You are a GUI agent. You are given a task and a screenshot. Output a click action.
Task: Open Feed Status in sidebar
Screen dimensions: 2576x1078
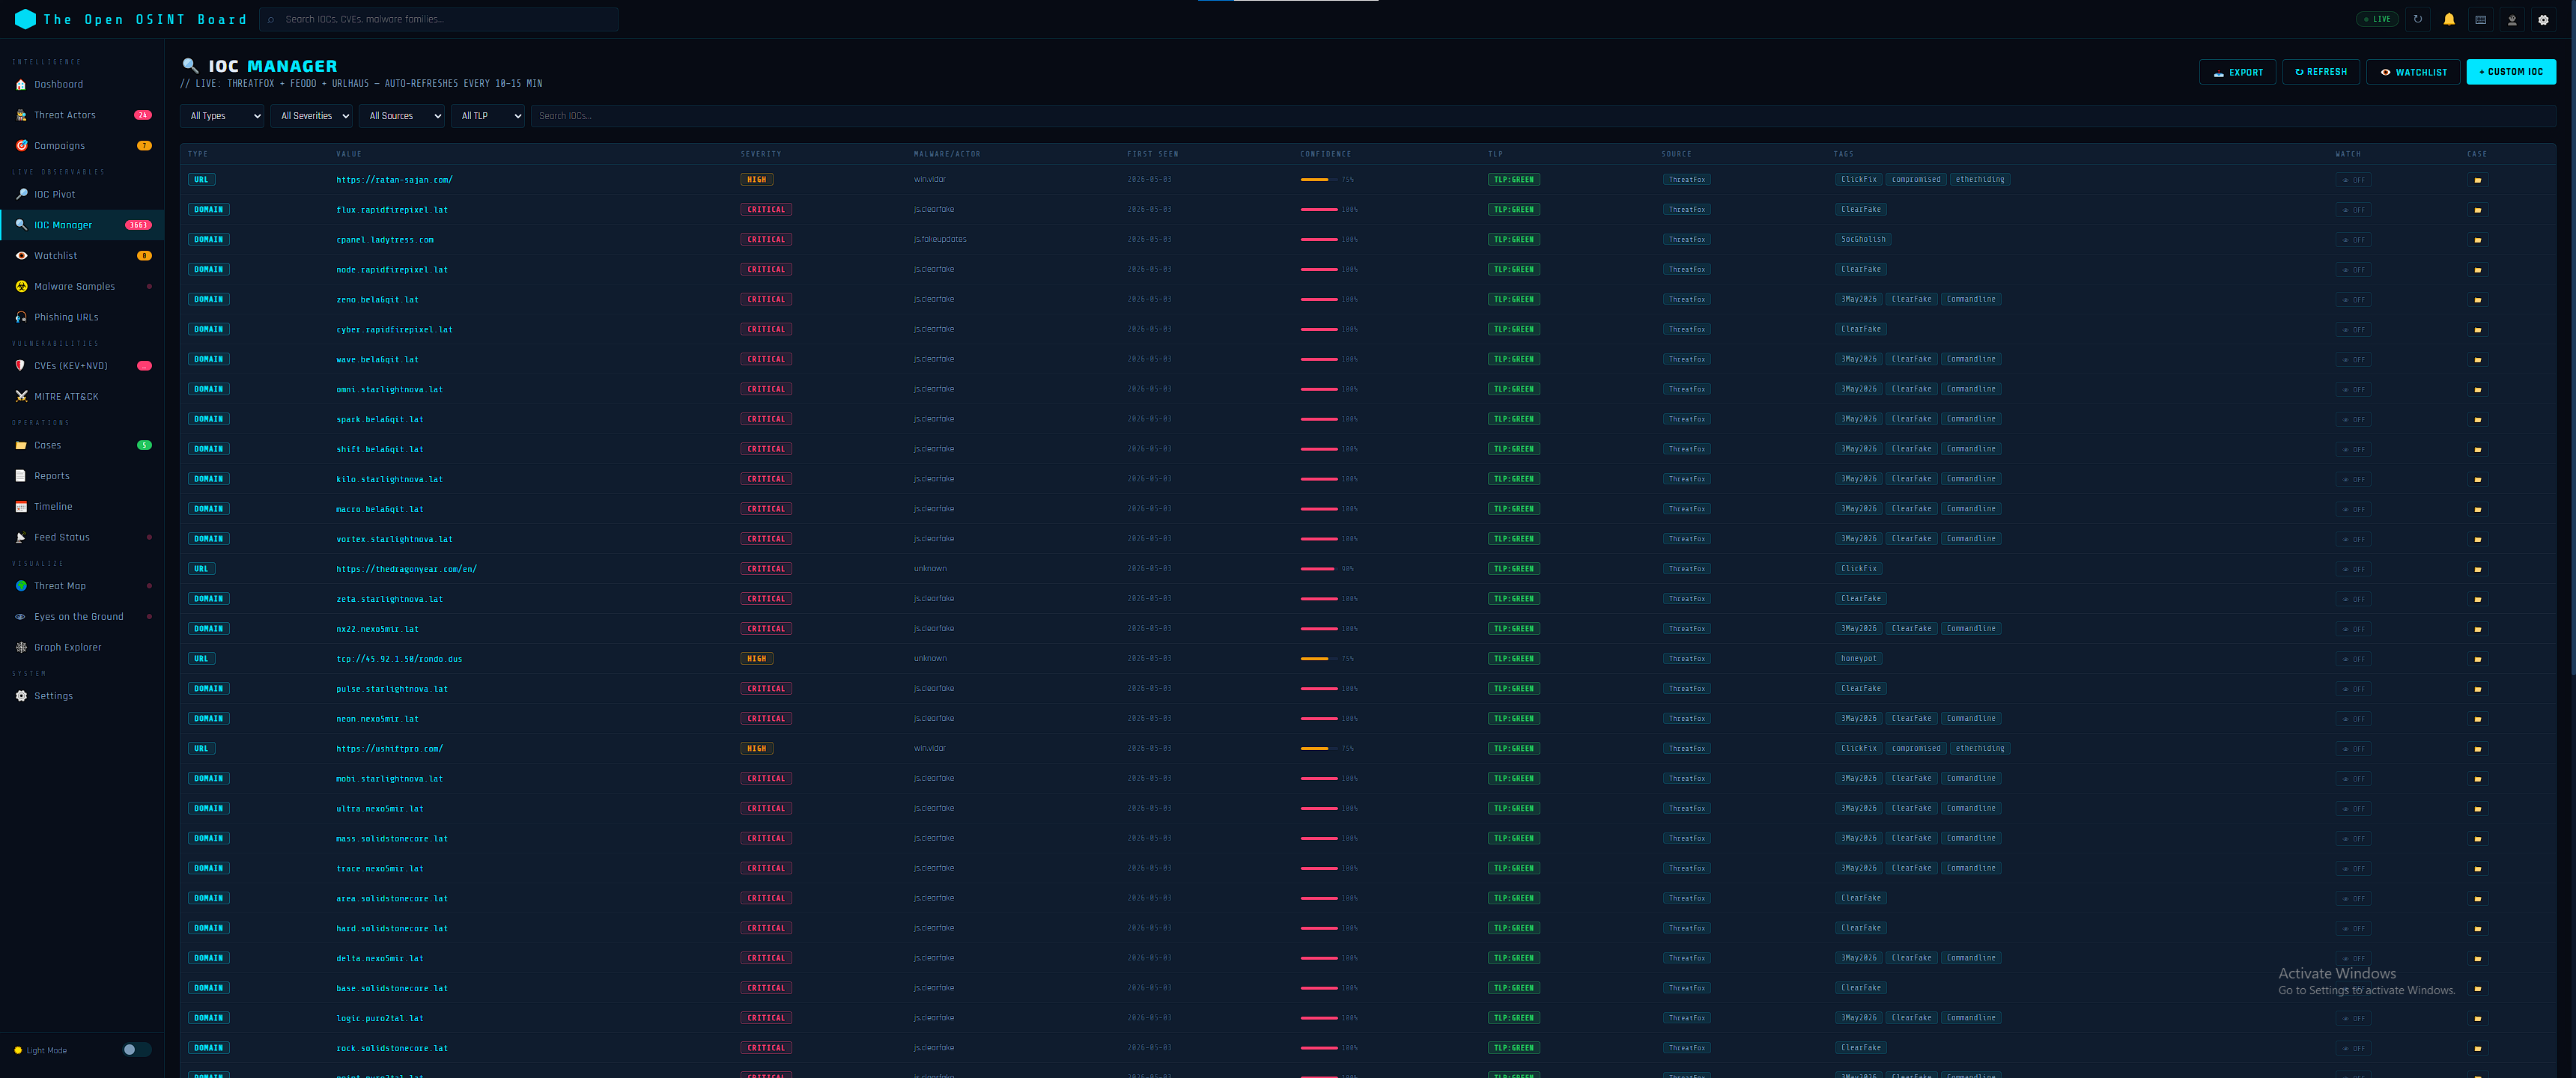click(x=82, y=538)
